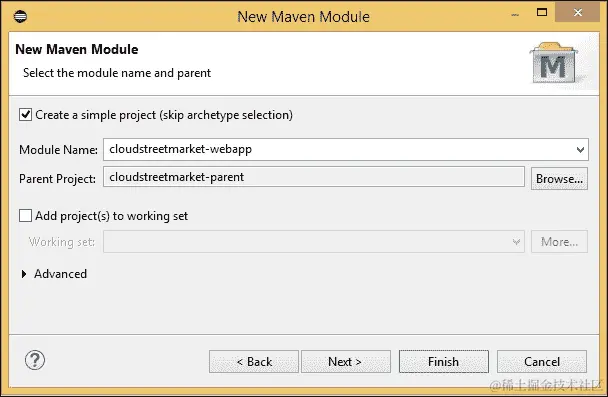Viewport: 608px width, 397px height.
Task: Open the help question mark icon
Action: tap(35, 360)
